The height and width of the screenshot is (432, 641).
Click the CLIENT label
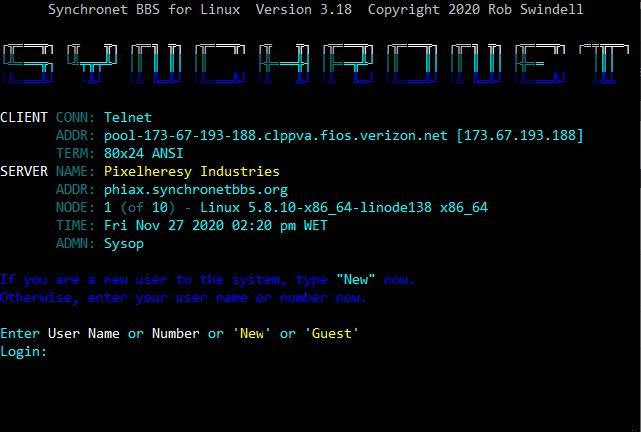(x=24, y=118)
